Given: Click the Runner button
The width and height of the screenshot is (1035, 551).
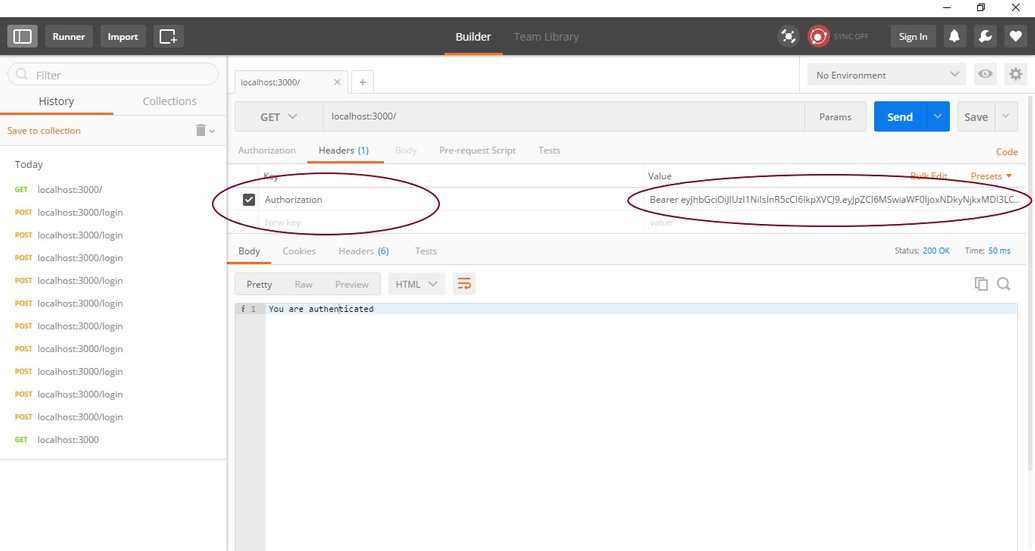Looking at the screenshot, I should pos(69,36).
